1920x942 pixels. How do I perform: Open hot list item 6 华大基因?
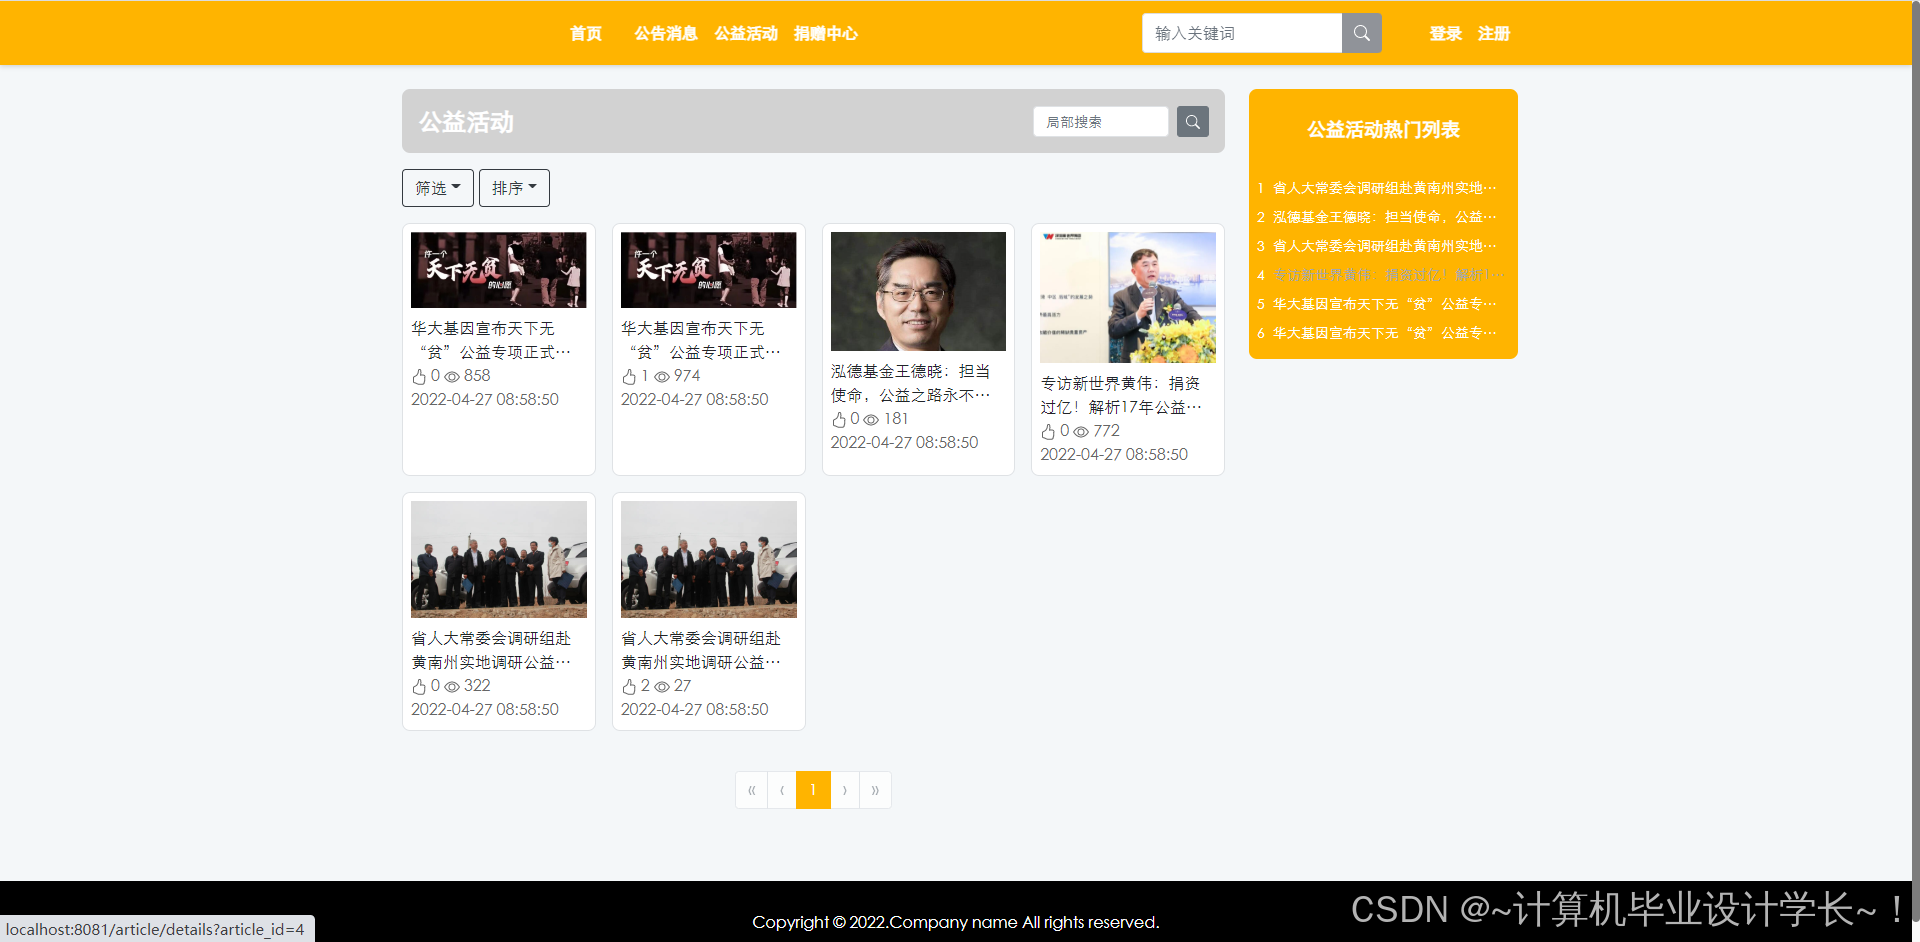tap(1385, 333)
